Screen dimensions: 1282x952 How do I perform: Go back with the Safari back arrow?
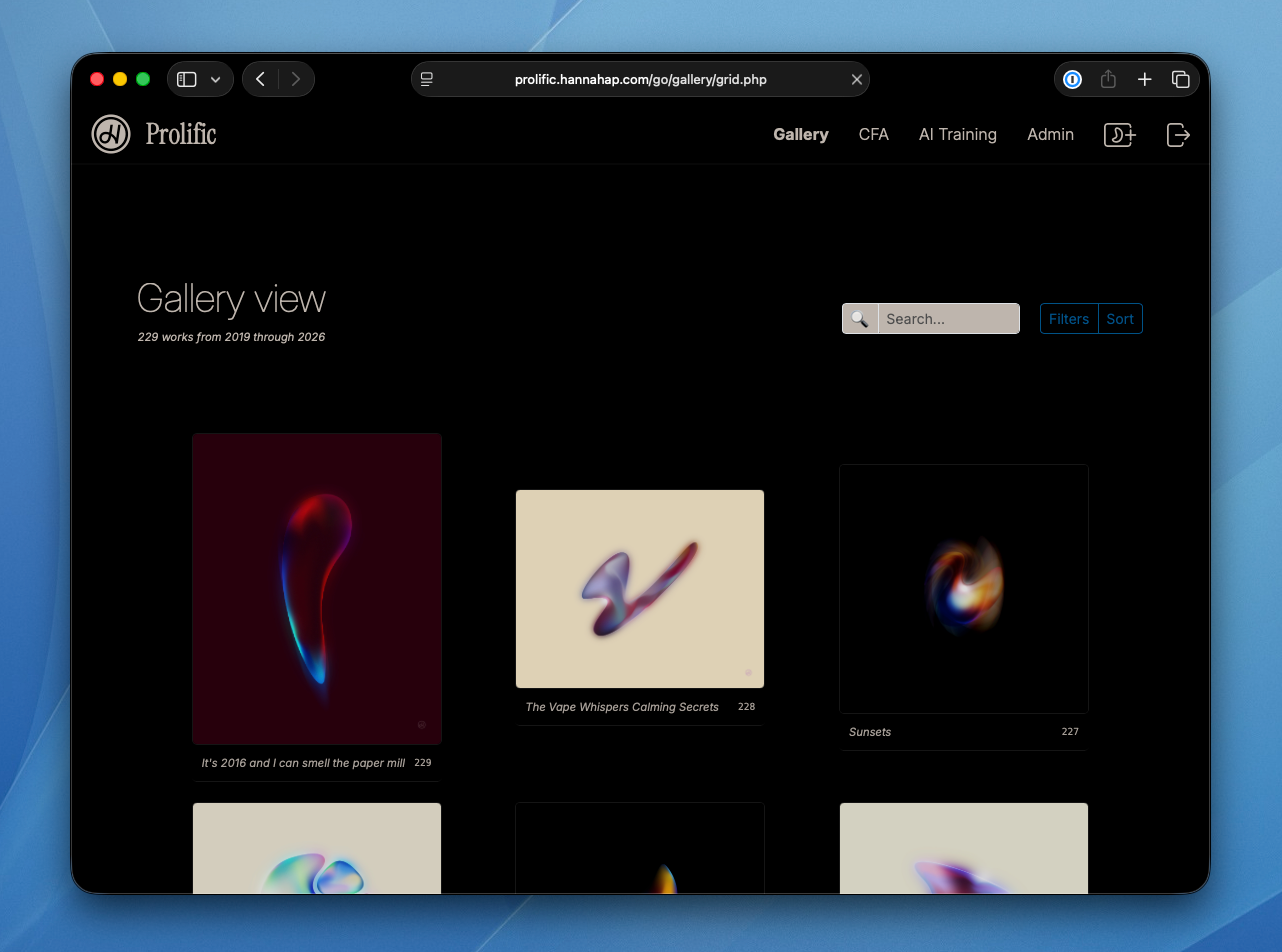tap(260, 79)
